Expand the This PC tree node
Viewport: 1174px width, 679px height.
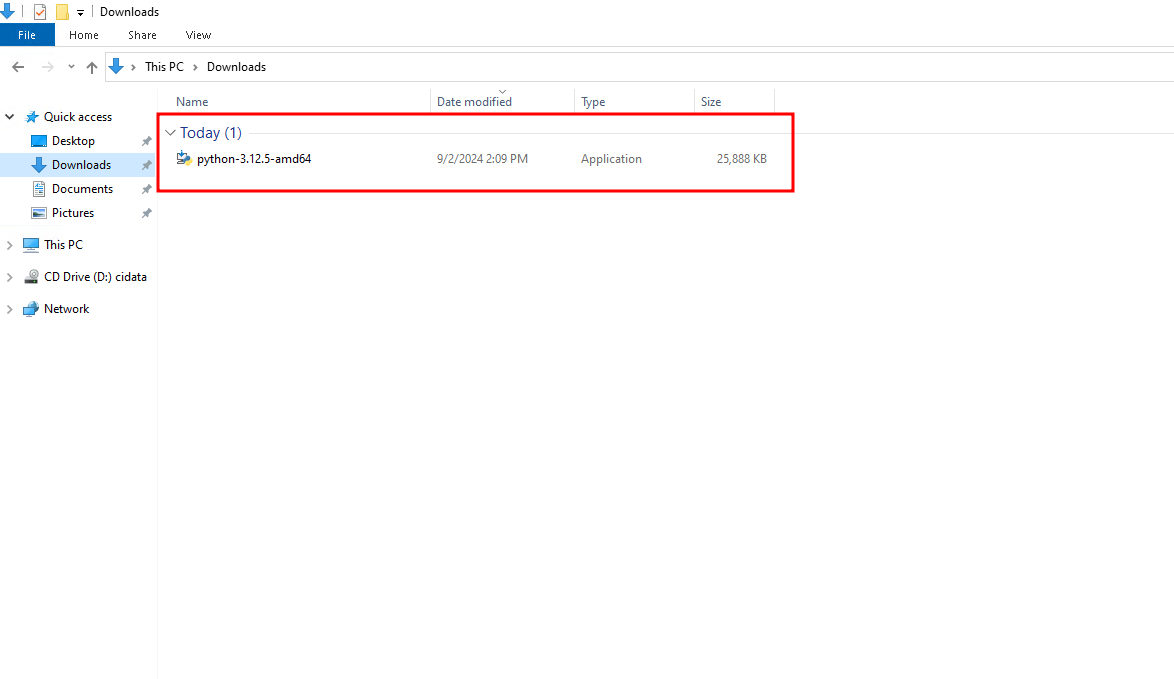9,244
